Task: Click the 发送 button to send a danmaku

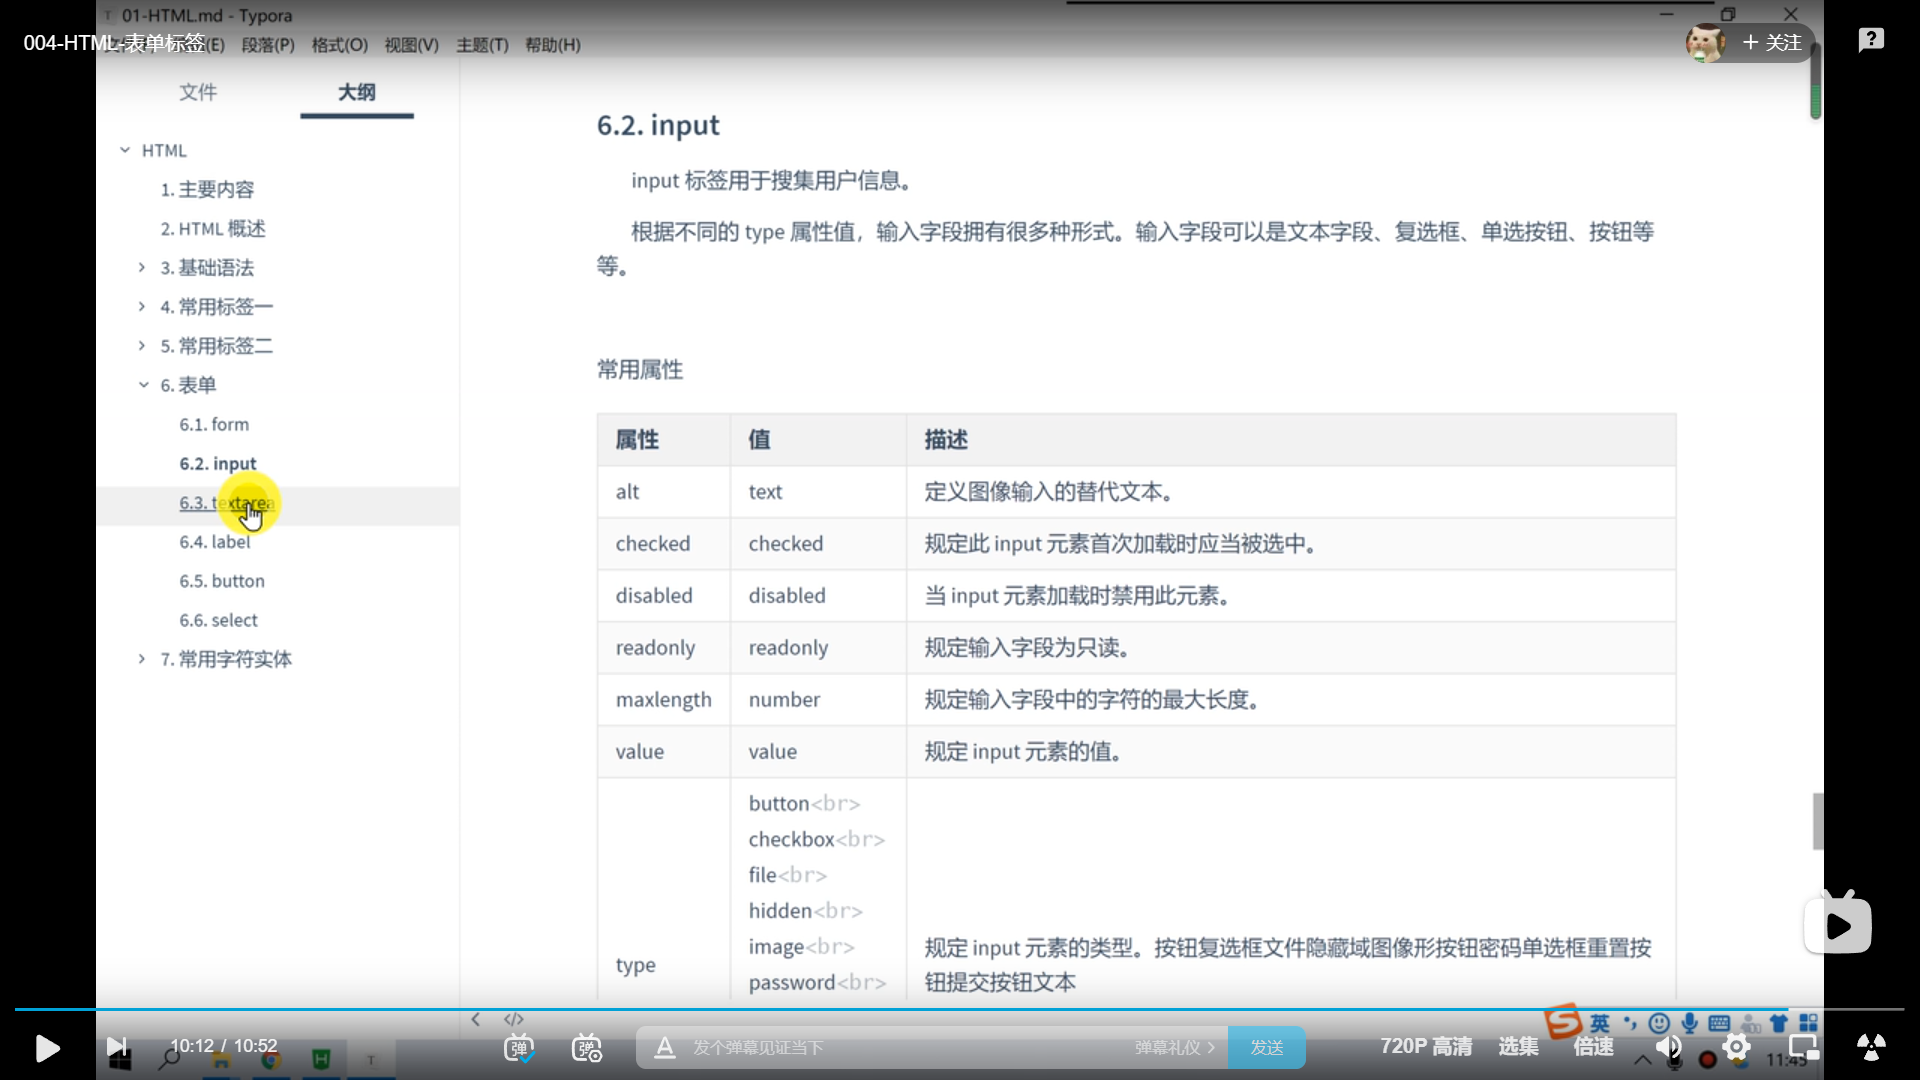Action: tap(1266, 1047)
